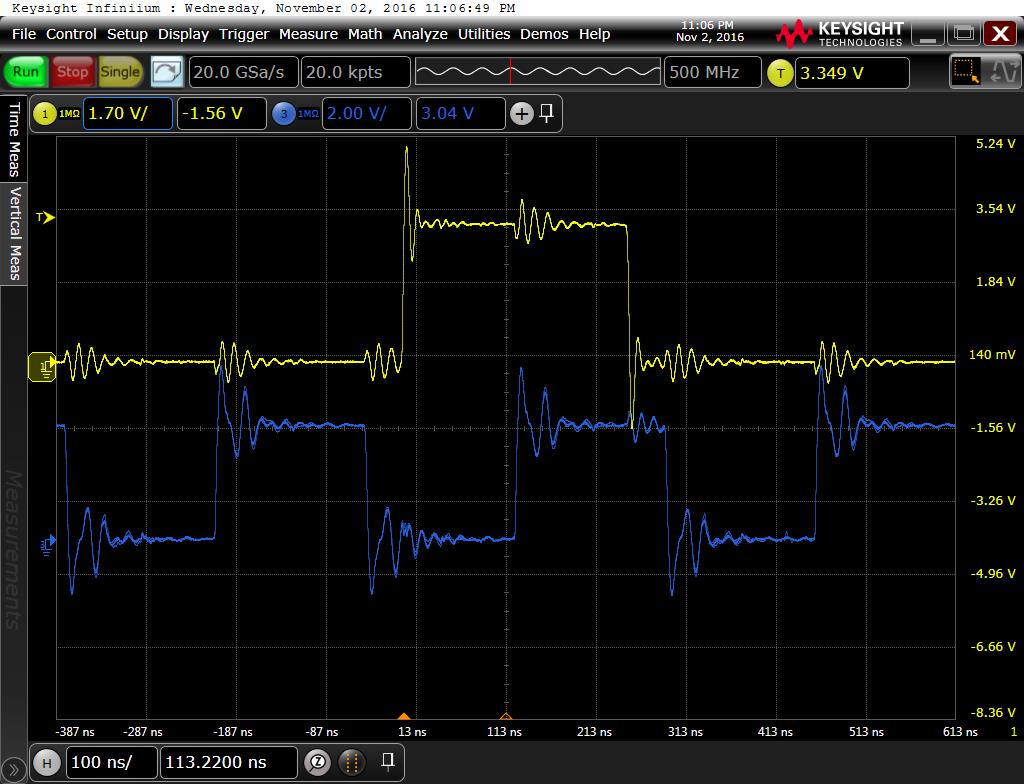Open the Time Meas side tab
Image resolution: width=1024 pixels, height=784 pixels.
coord(14,138)
